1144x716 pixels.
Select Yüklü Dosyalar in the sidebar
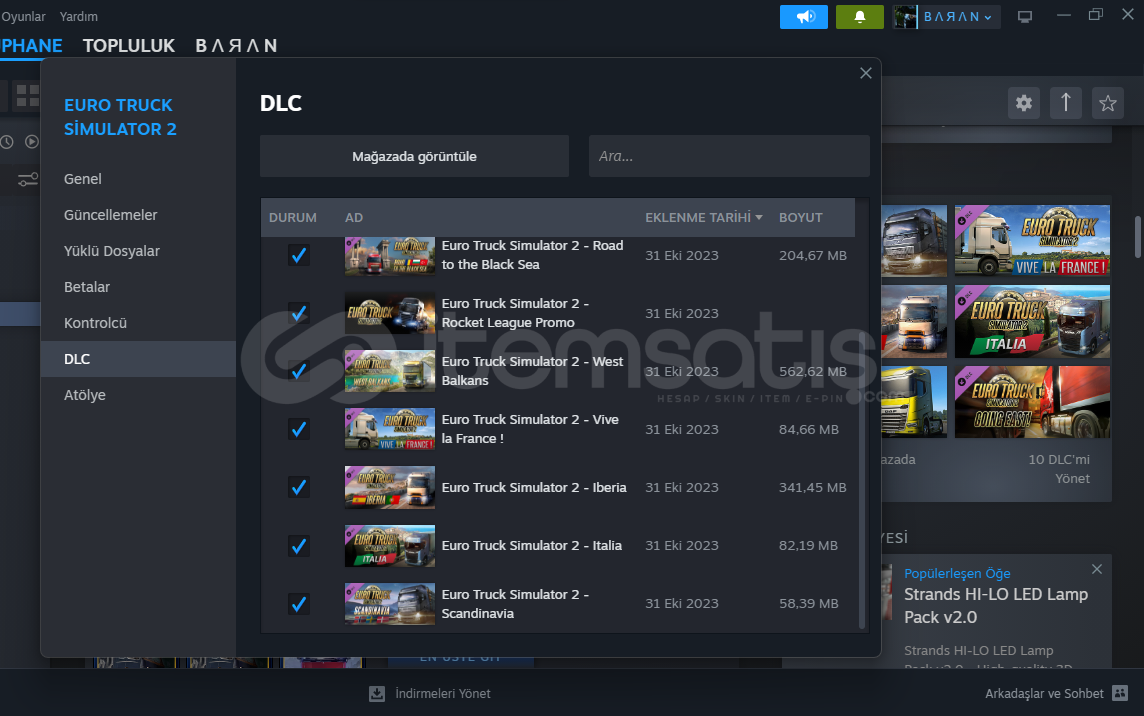click(138, 251)
